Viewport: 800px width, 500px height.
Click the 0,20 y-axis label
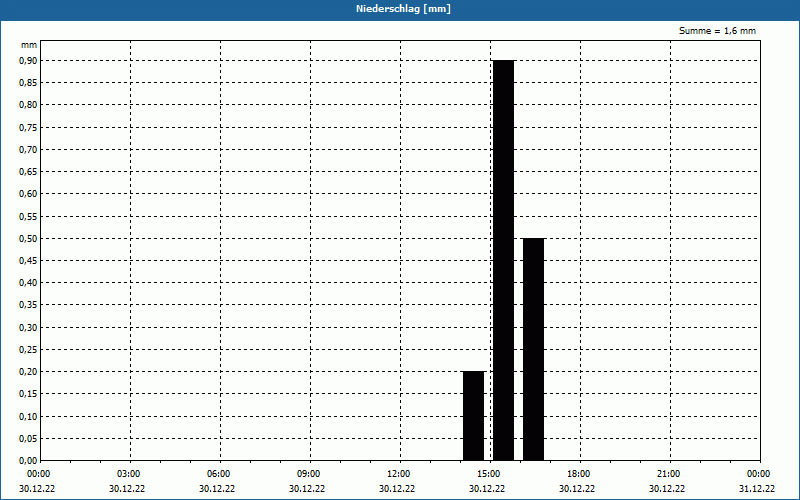click(x=28, y=372)
